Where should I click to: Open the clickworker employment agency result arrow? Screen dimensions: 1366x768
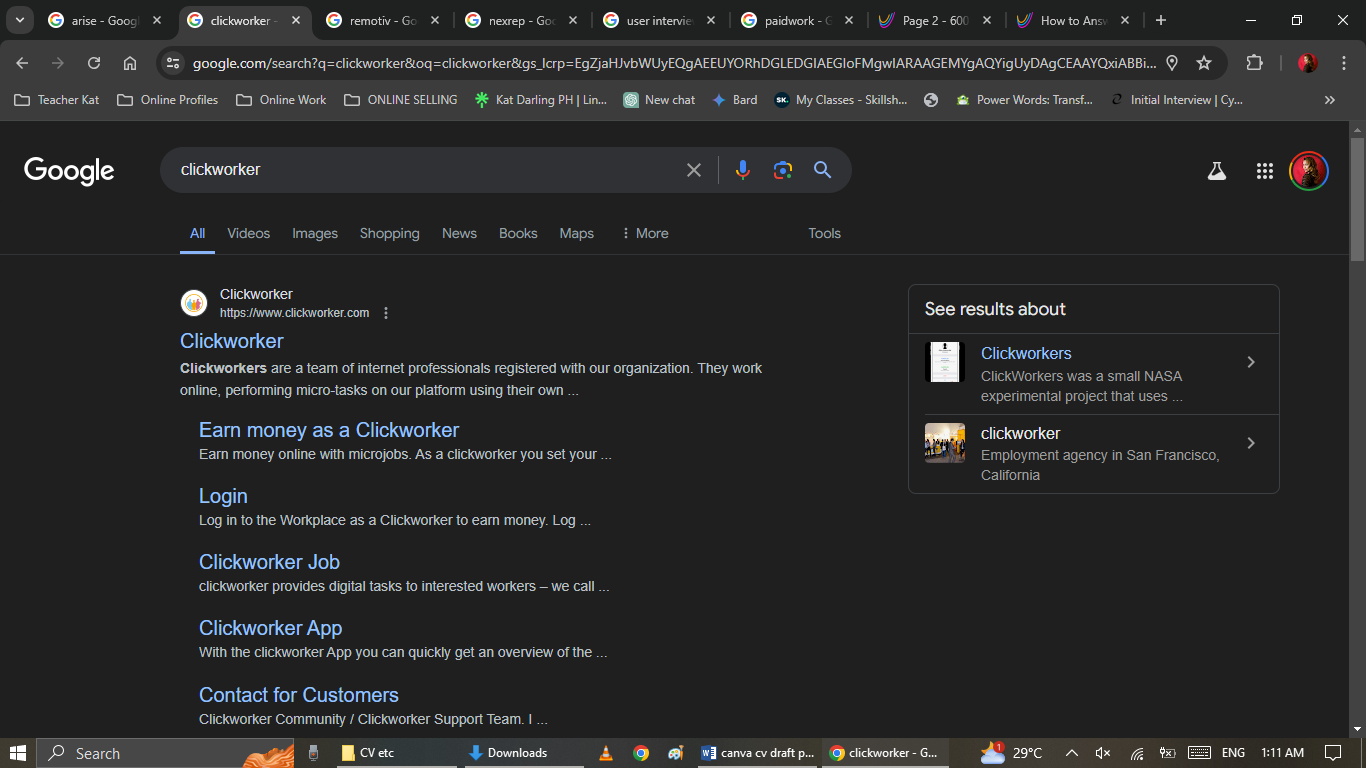point(1251,443)
